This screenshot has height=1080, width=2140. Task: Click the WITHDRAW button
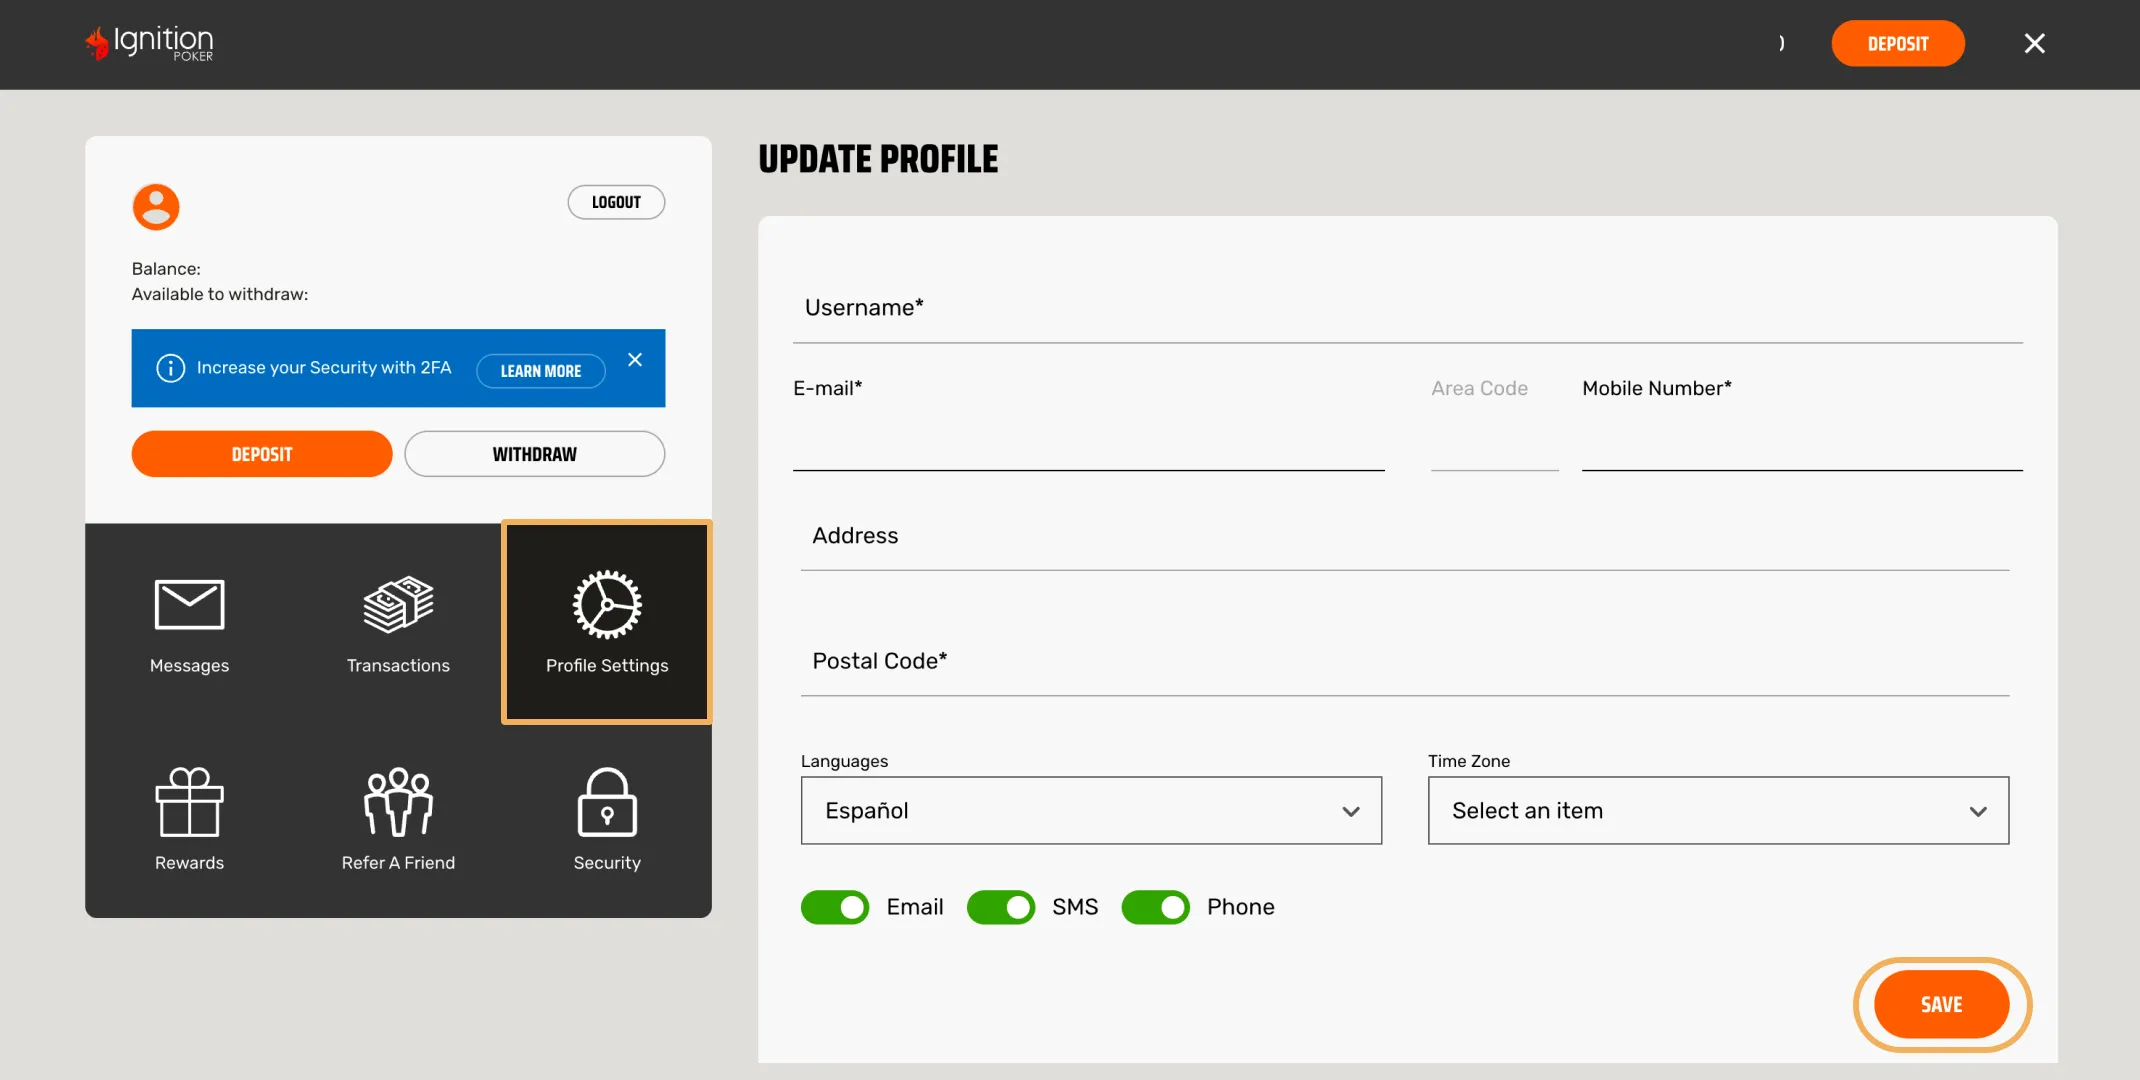pyautogui.click(x=535, y=454)
